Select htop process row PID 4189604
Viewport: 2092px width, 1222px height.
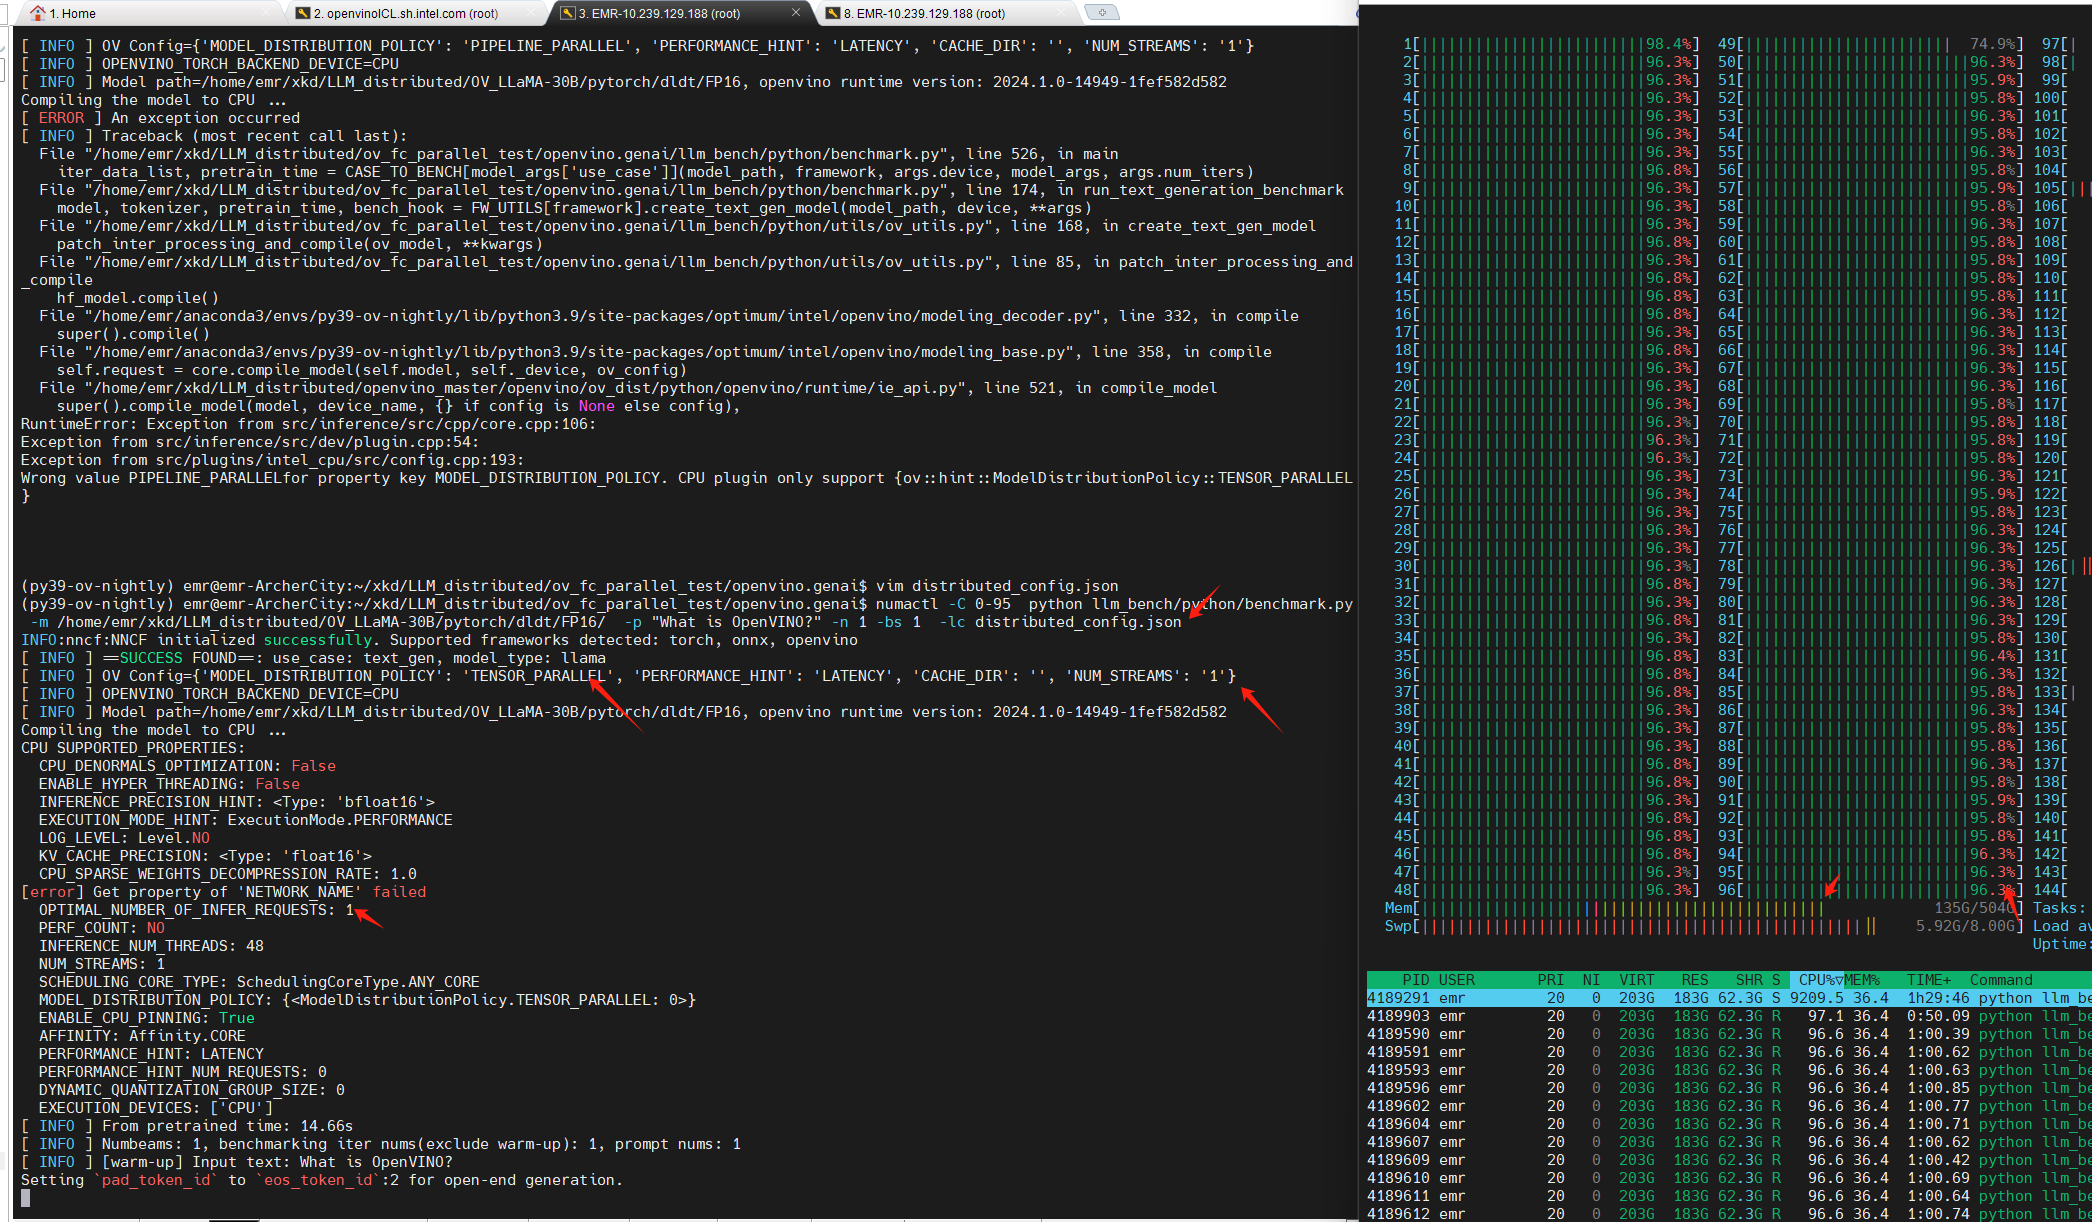point(1729,1124)
